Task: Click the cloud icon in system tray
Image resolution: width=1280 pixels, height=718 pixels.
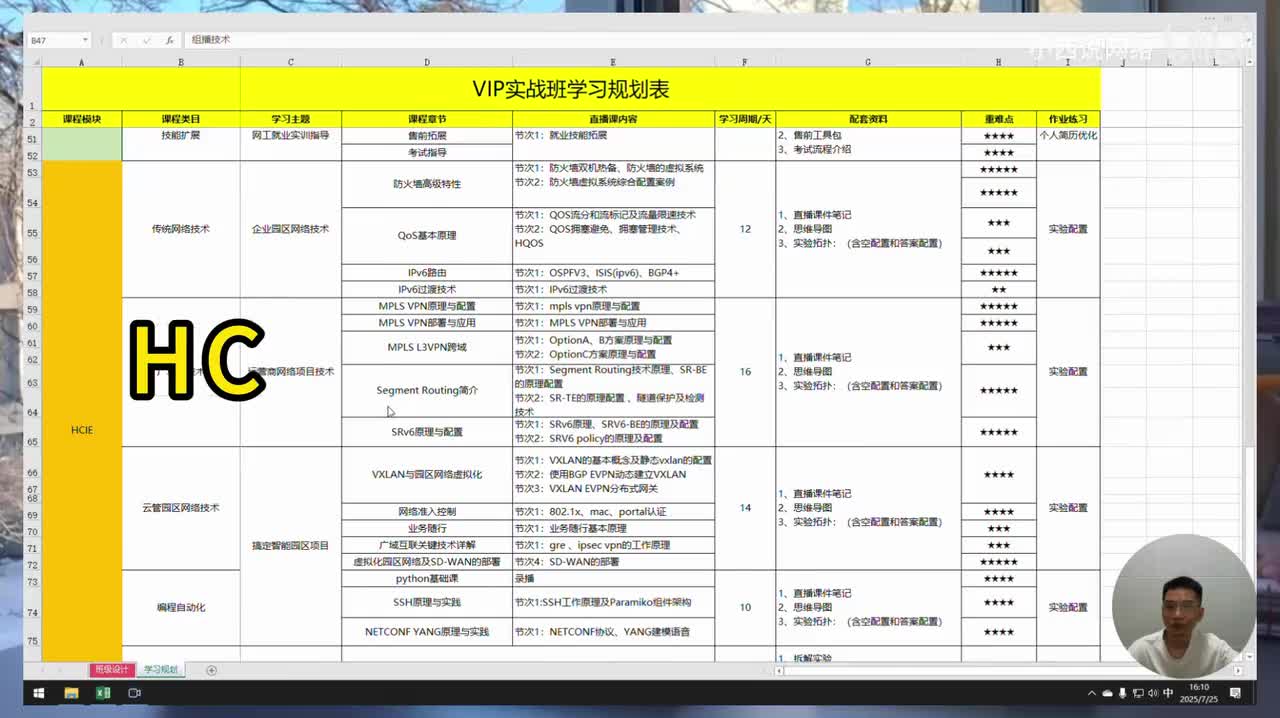Action: pos(1107,693)
